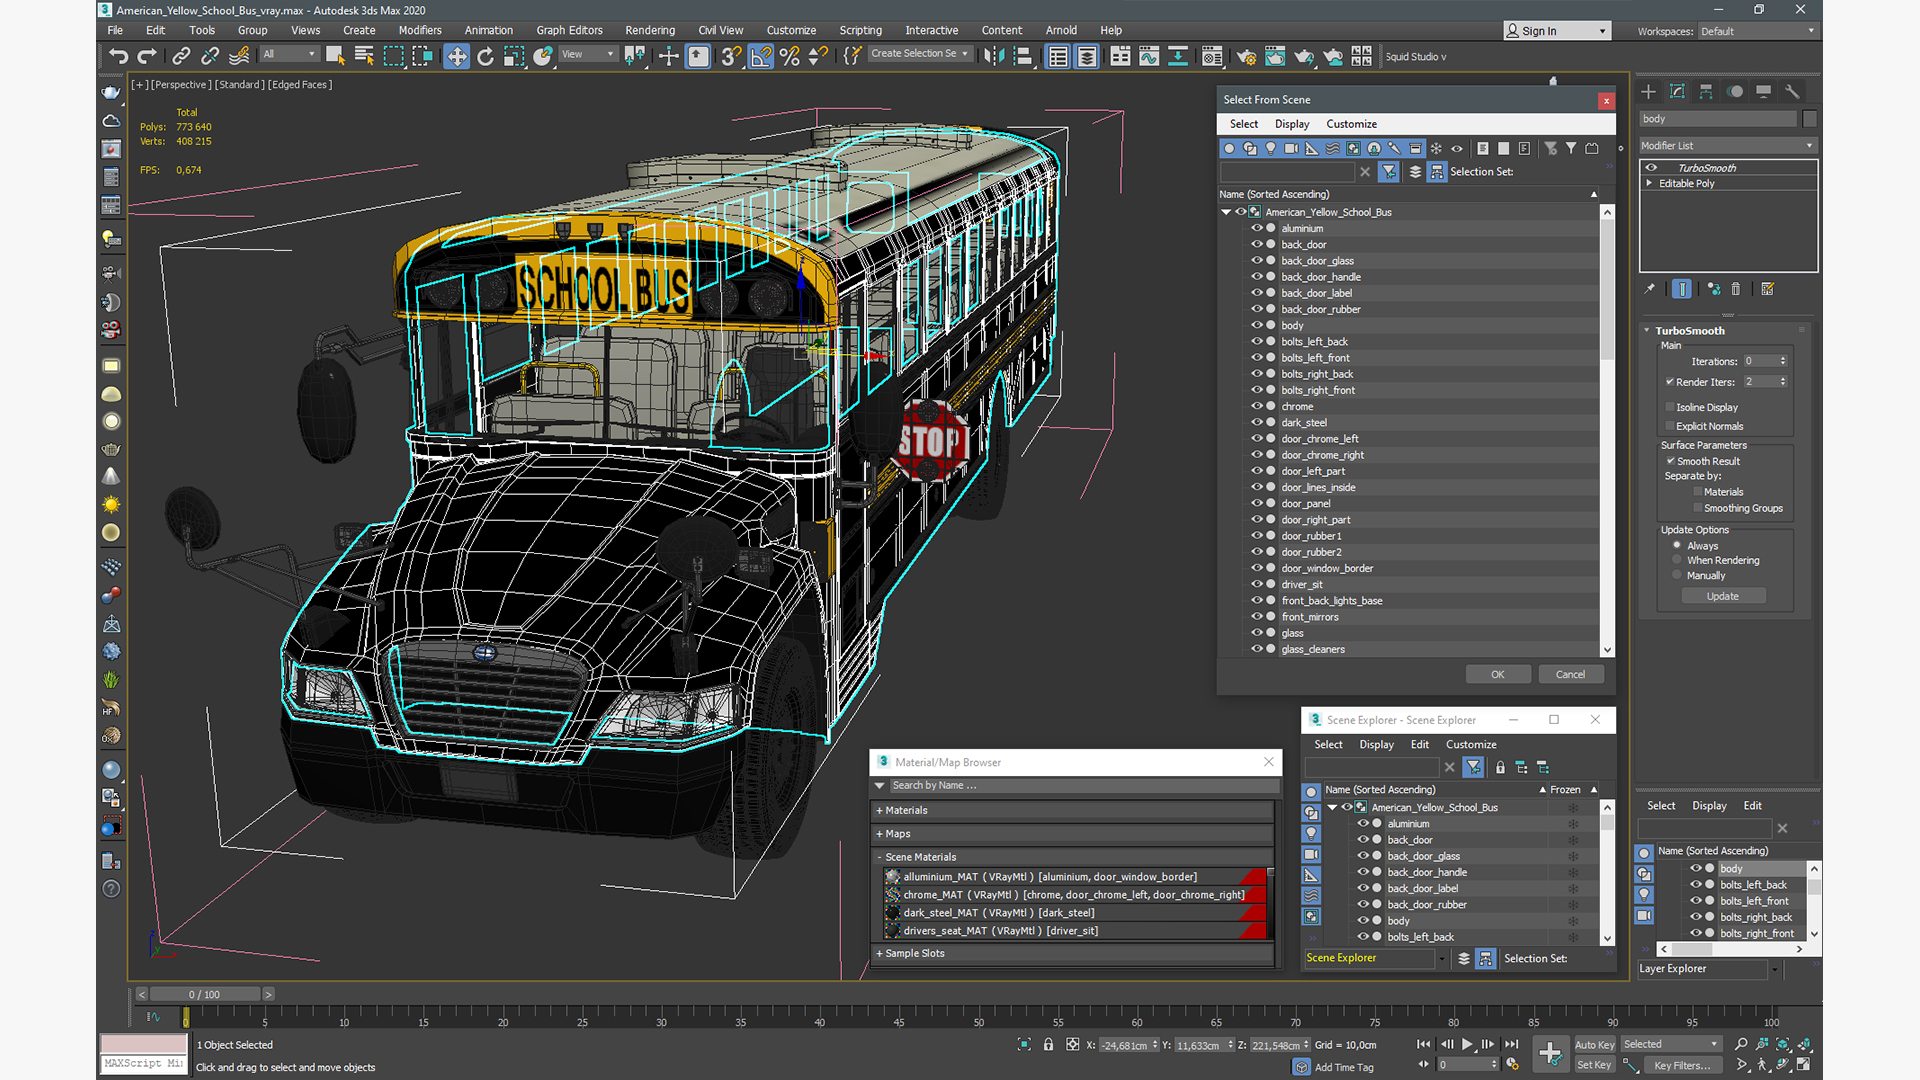Toggle Percent Snap button
This screenshot has width=1920, height=1080.
click(x=790, y=57)
